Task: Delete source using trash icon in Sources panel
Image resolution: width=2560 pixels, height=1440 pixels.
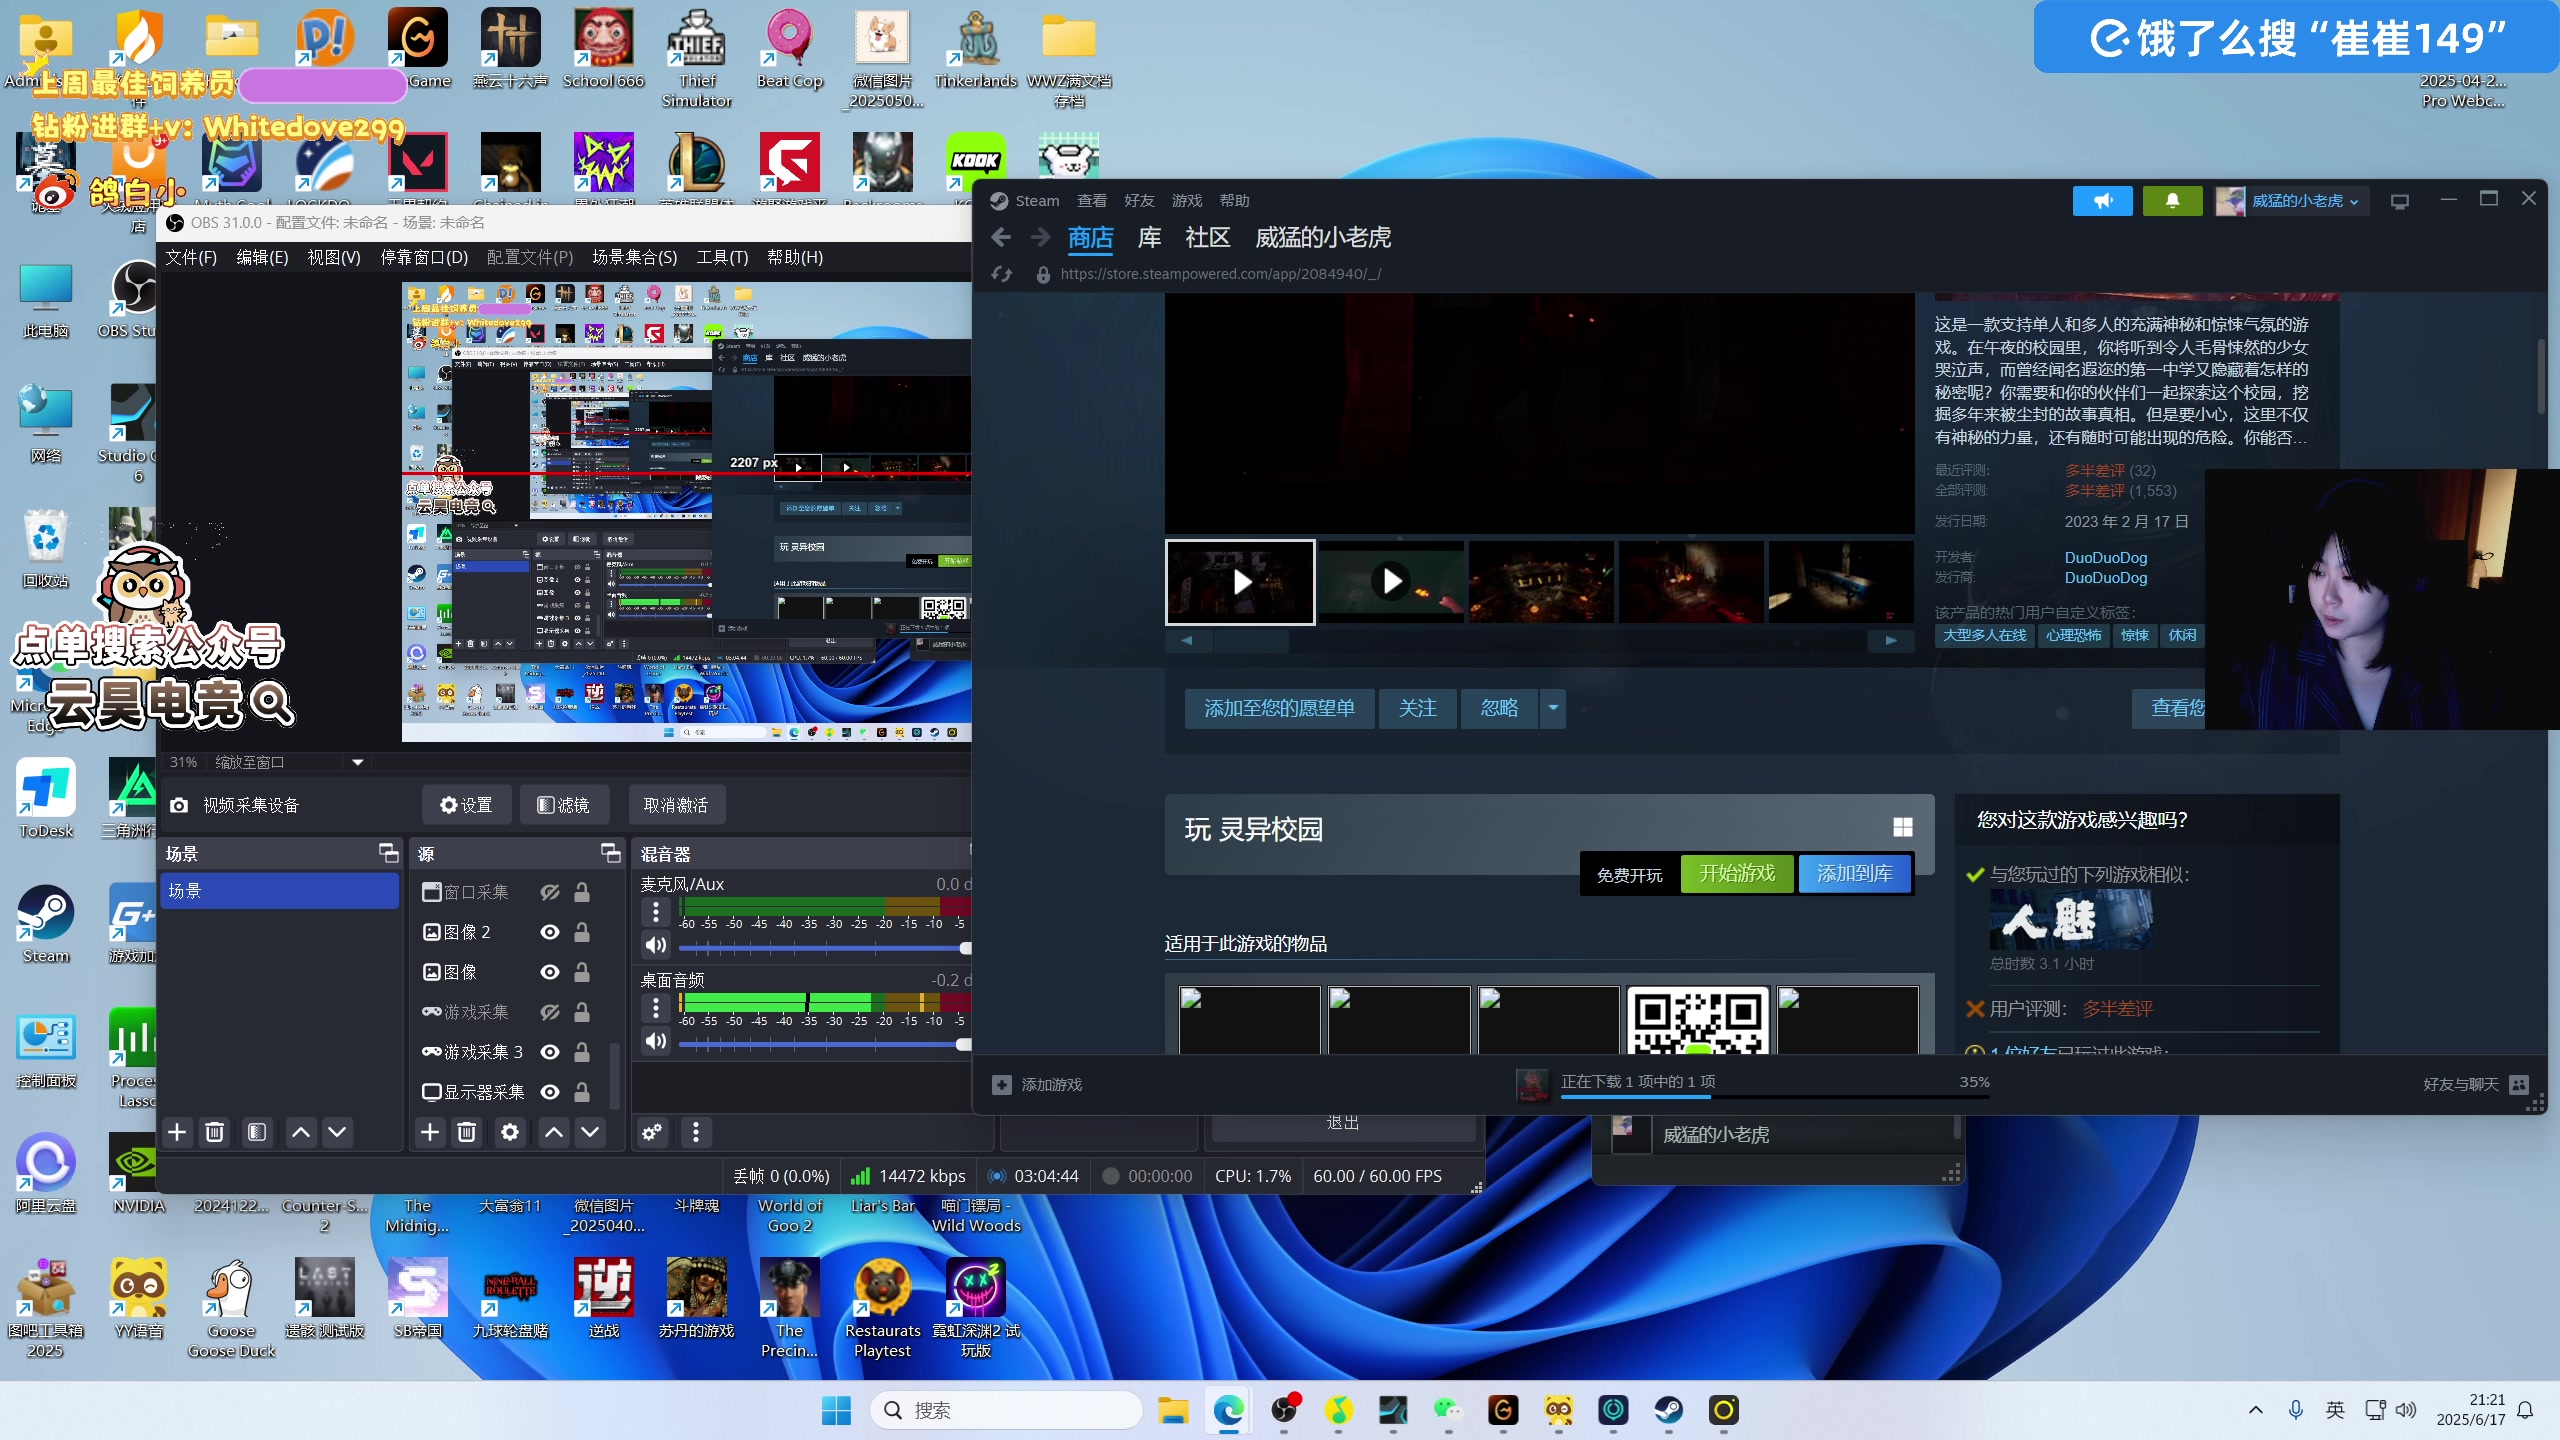Action: (466, 1132)
